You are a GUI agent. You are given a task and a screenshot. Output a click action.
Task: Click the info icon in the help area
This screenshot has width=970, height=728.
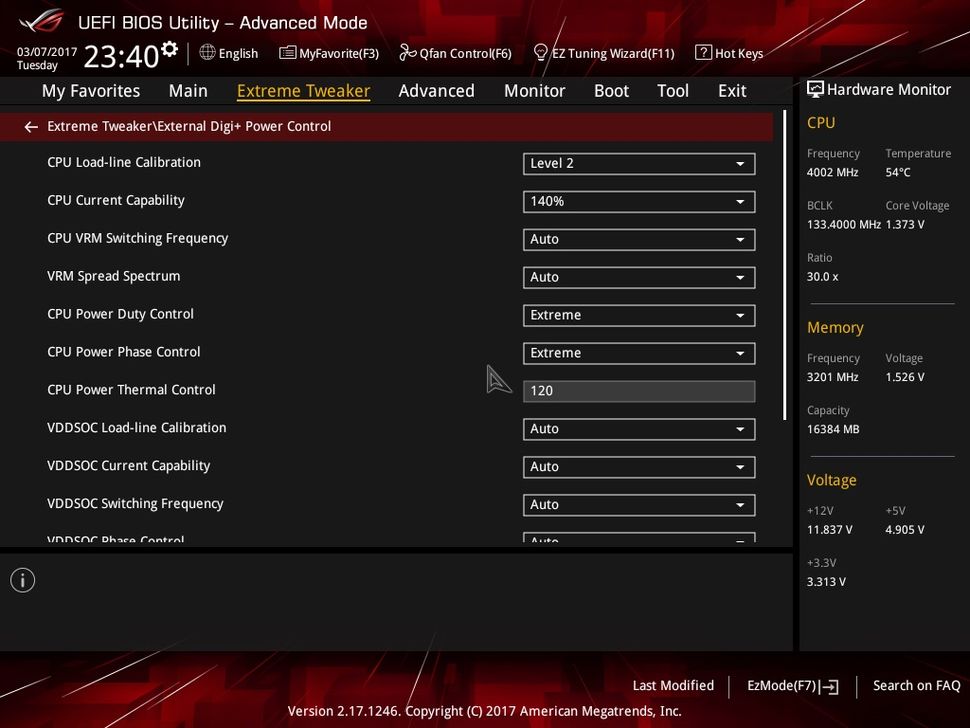(22, 580)
